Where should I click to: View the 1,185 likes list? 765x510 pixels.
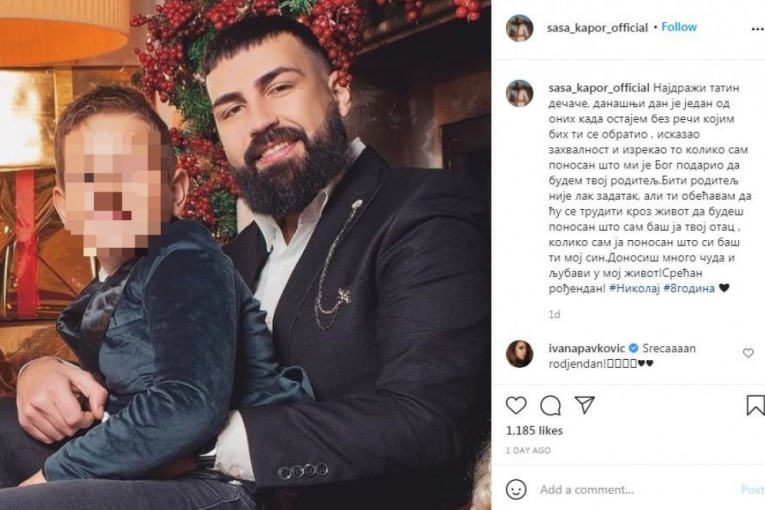[533, 431]
